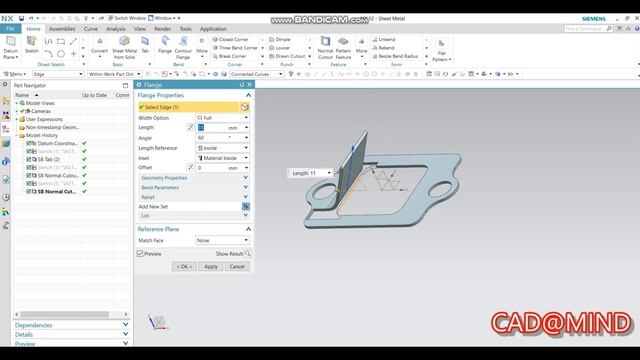Open the Menu button

(x=15, y=74)
